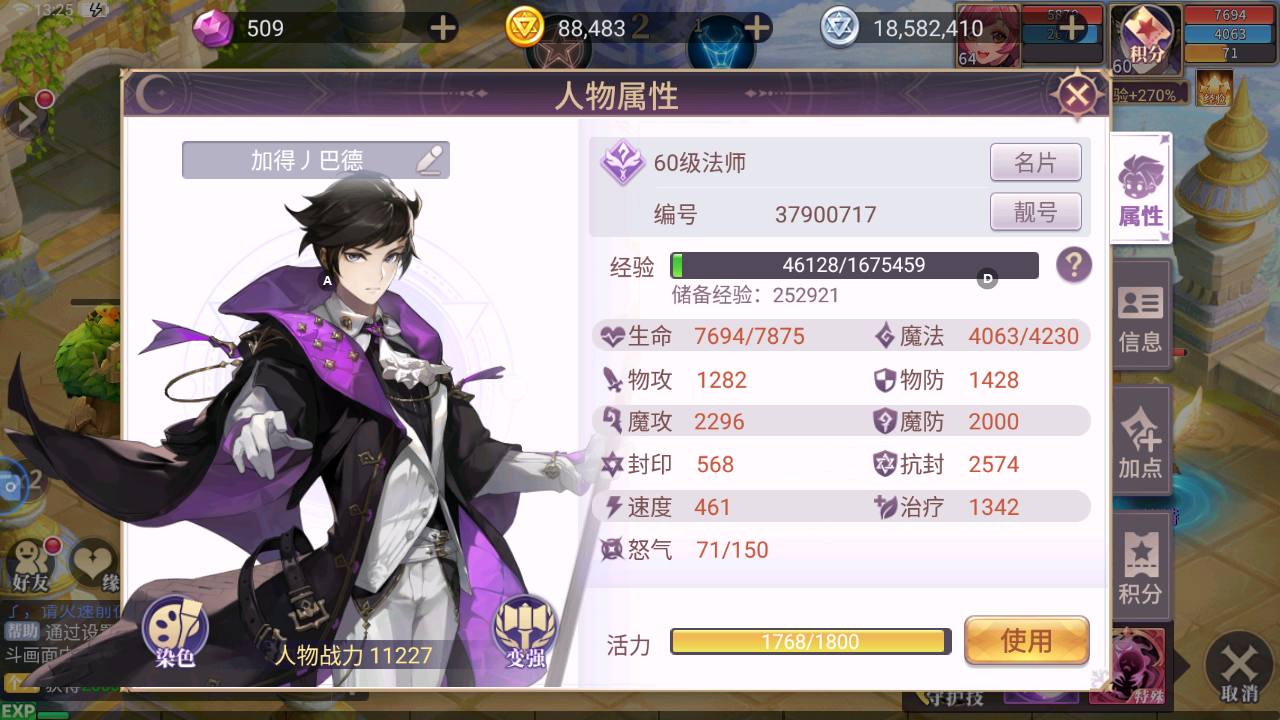Click the 名片 name card button
This screenshot has height=720, width=1280.
[x=1036, y=162]
